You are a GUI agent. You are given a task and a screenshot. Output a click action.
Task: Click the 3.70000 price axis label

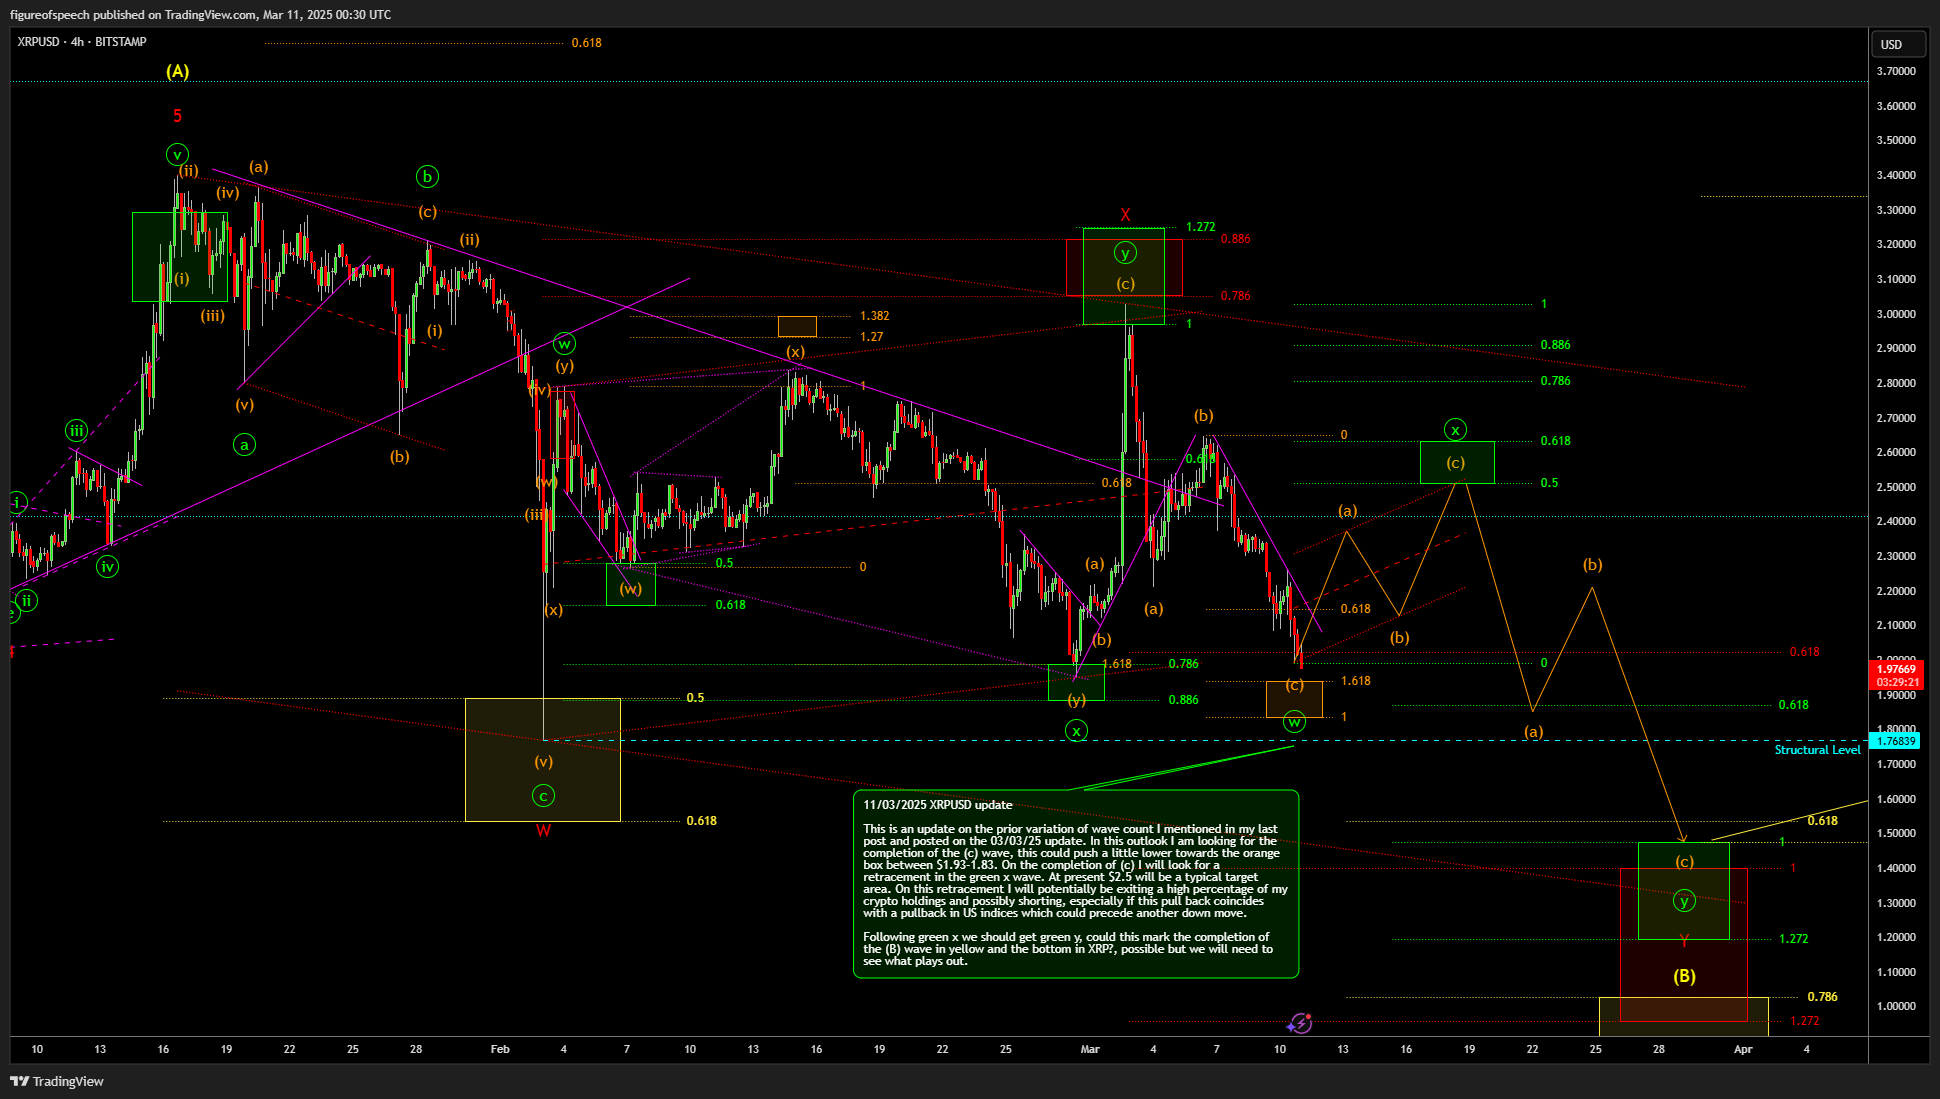click(1896, 71)
